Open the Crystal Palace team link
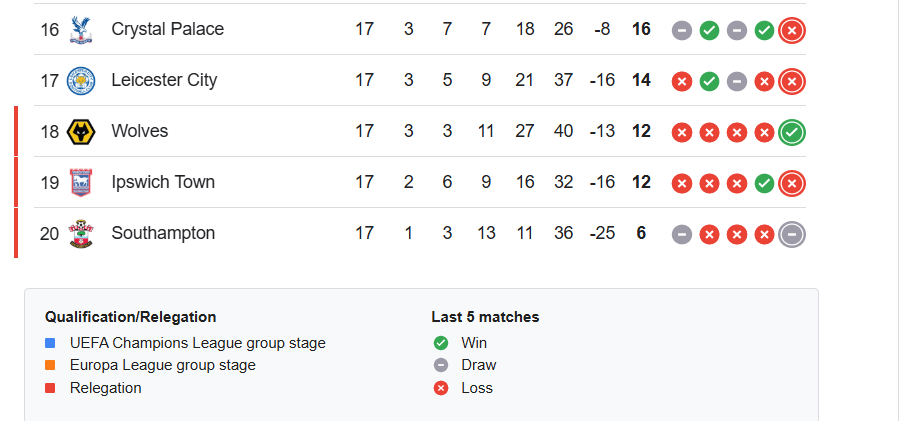 tap(167, 30)
